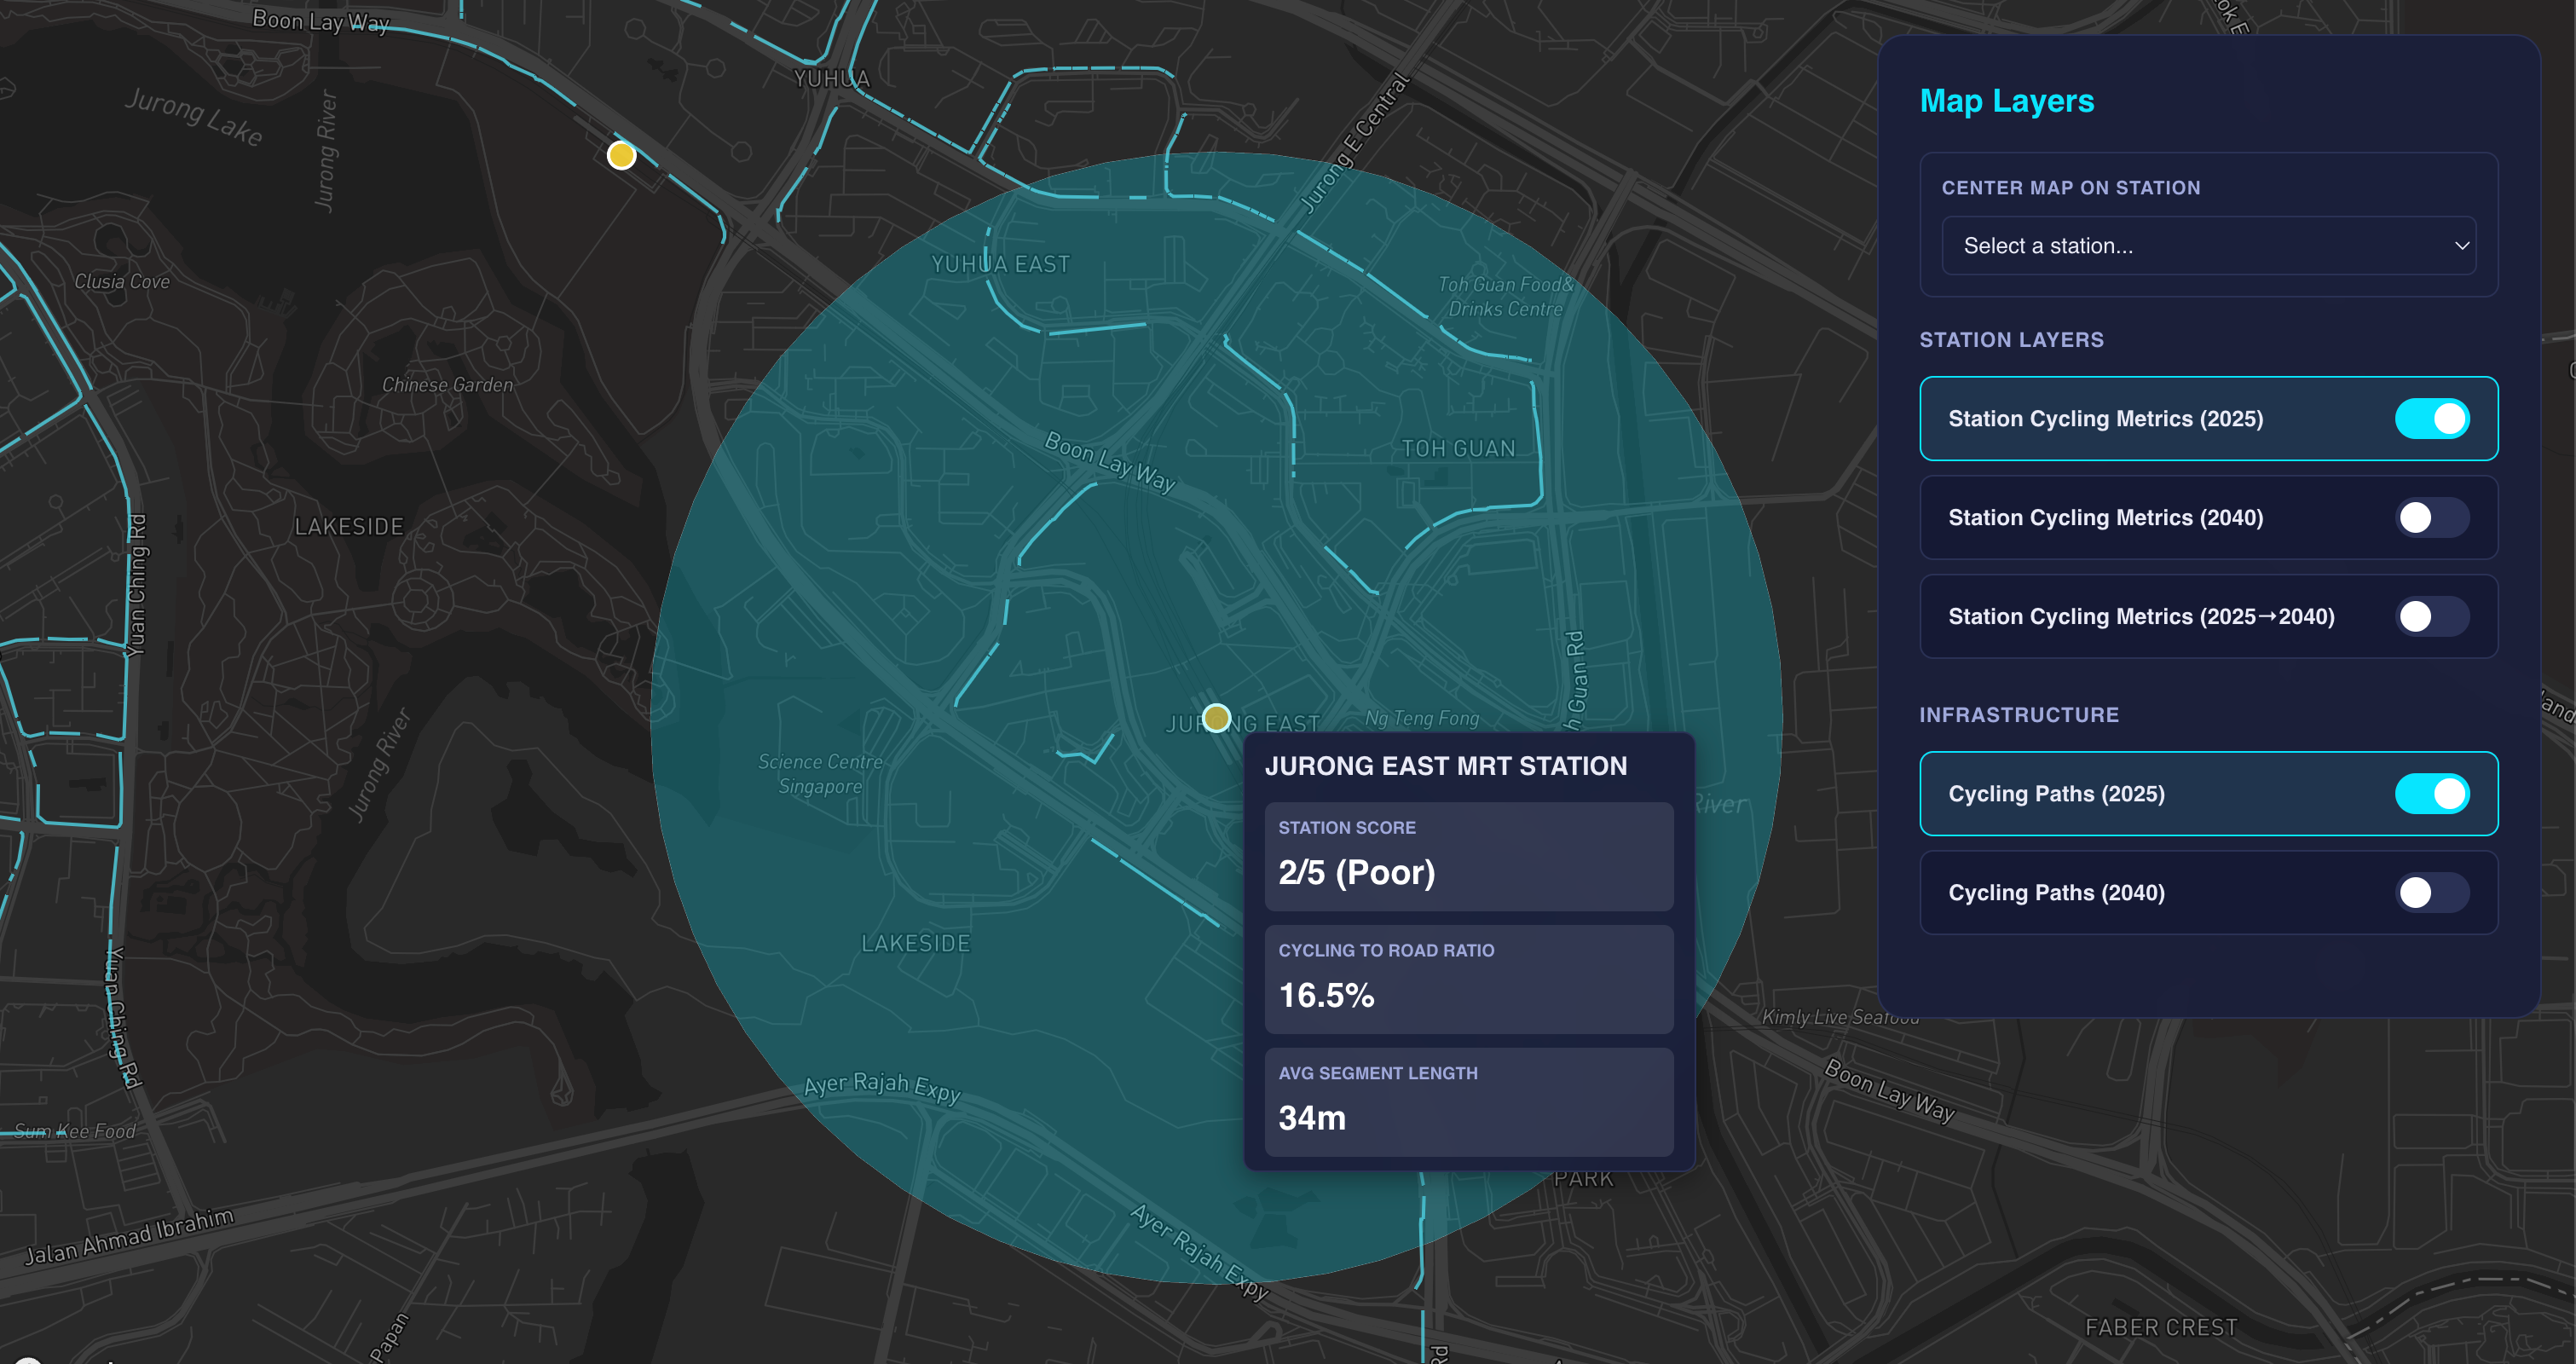The width and height of the screenshot is (2576, 1364).
Task: Click the Jurong East MRT Station popup title
Action: coord(1445,766)
